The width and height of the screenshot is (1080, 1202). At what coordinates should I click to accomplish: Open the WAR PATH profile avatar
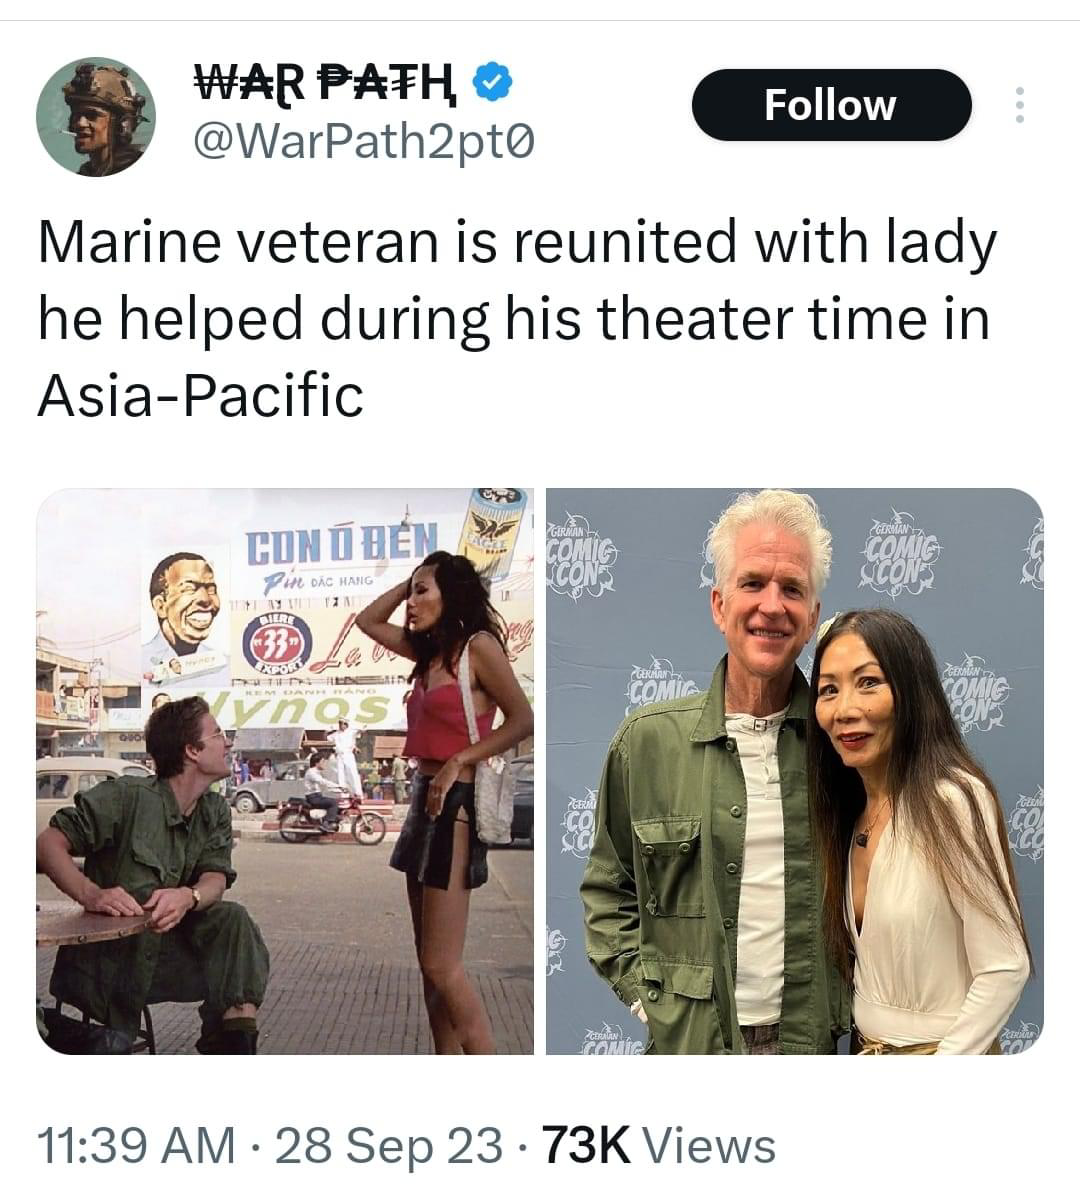[96, 116]
